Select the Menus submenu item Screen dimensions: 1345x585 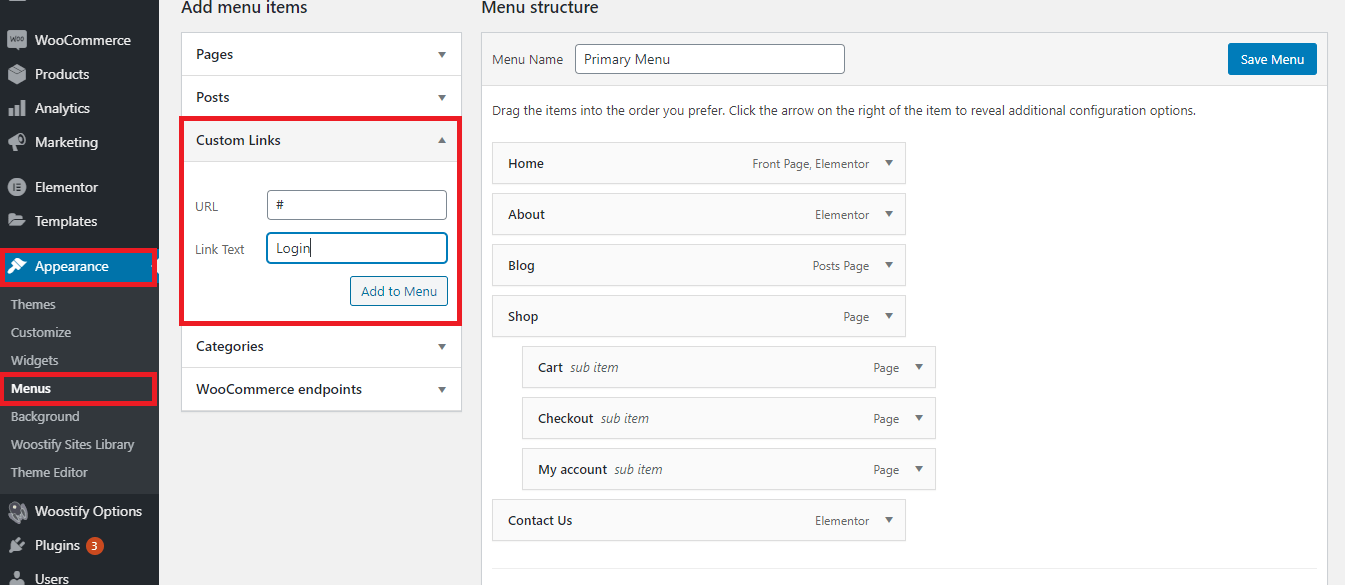(31, 388)
